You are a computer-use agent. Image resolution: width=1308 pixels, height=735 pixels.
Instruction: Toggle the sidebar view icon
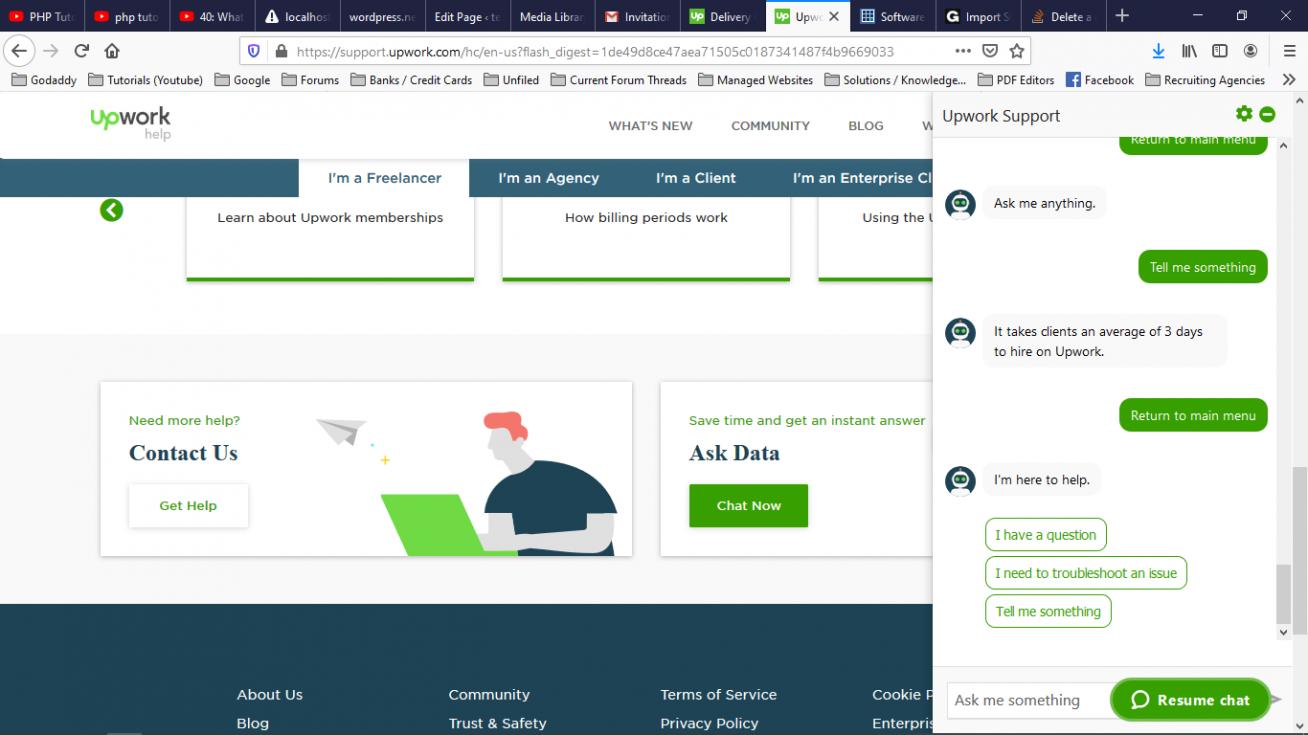tap(1220, 51)
